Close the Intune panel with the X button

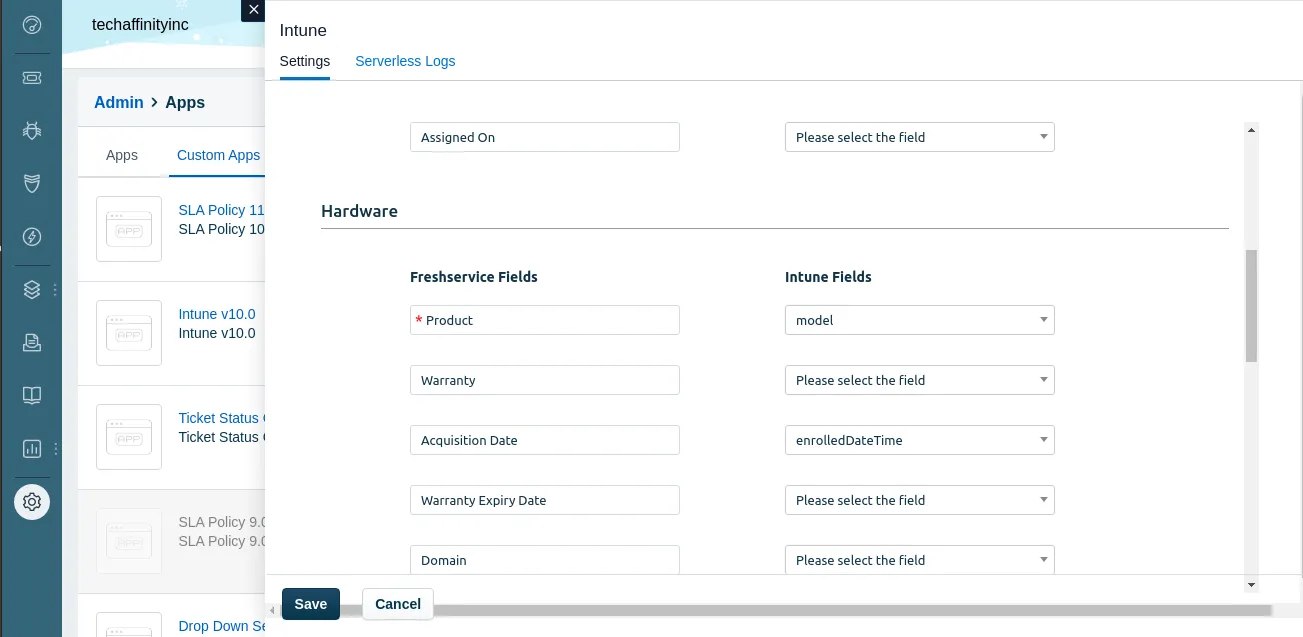253,10
